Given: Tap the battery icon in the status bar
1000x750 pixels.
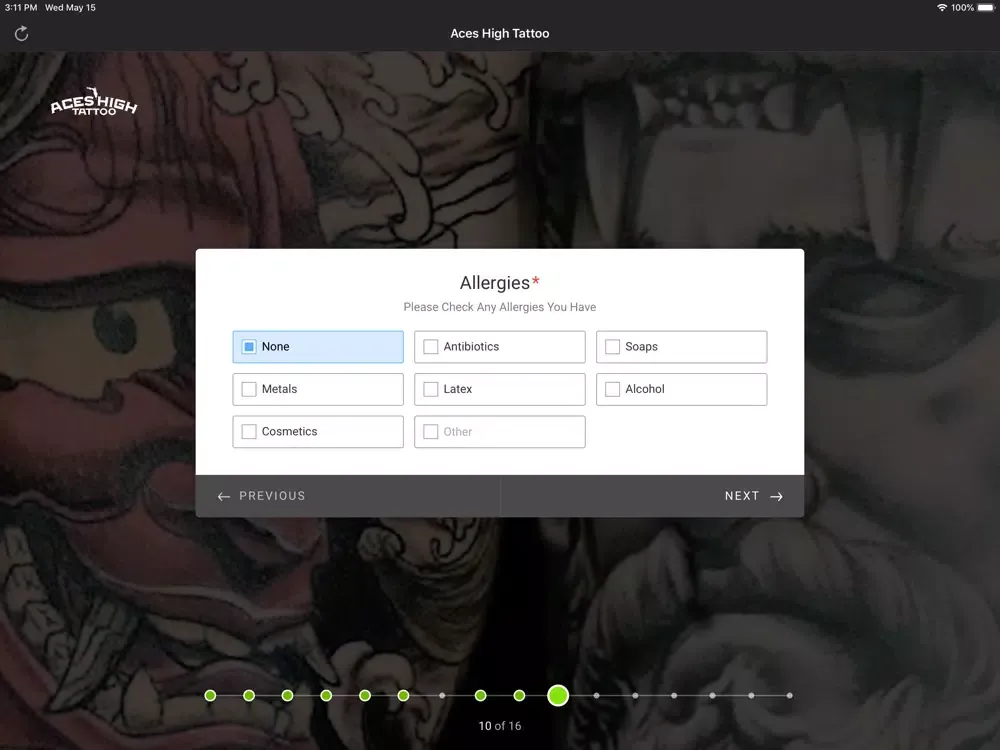Looking at the screenshot, I should coord(986,8).
